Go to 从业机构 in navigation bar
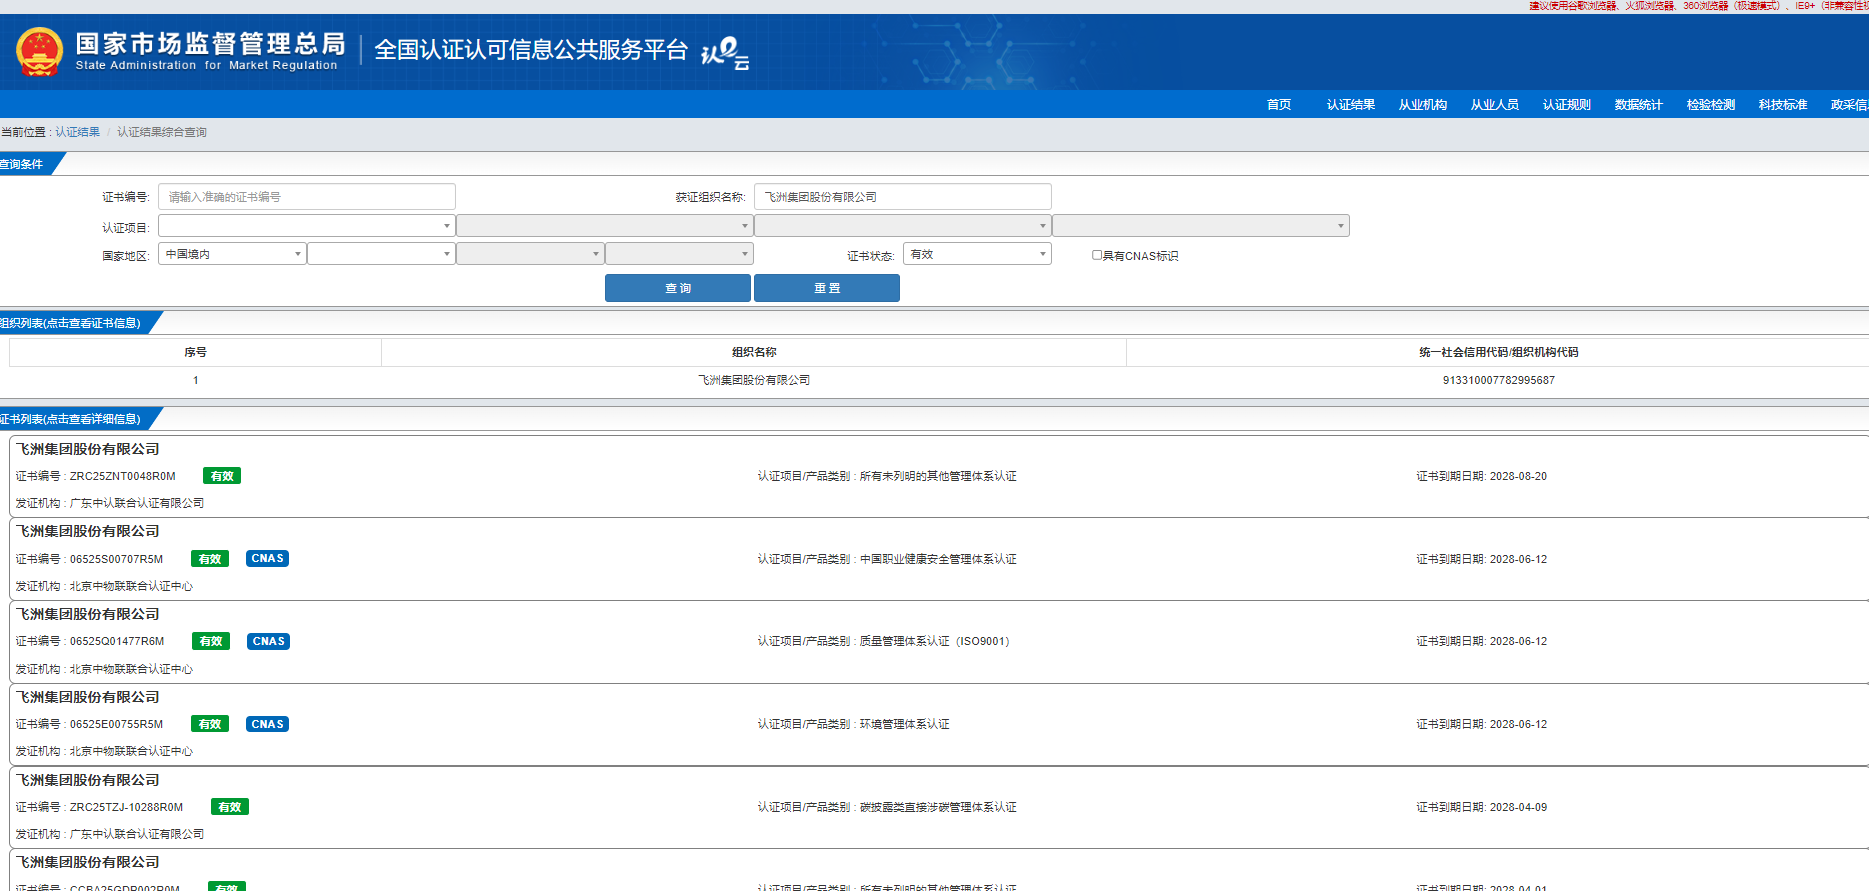1869x891 pixels. (1422, 105)
